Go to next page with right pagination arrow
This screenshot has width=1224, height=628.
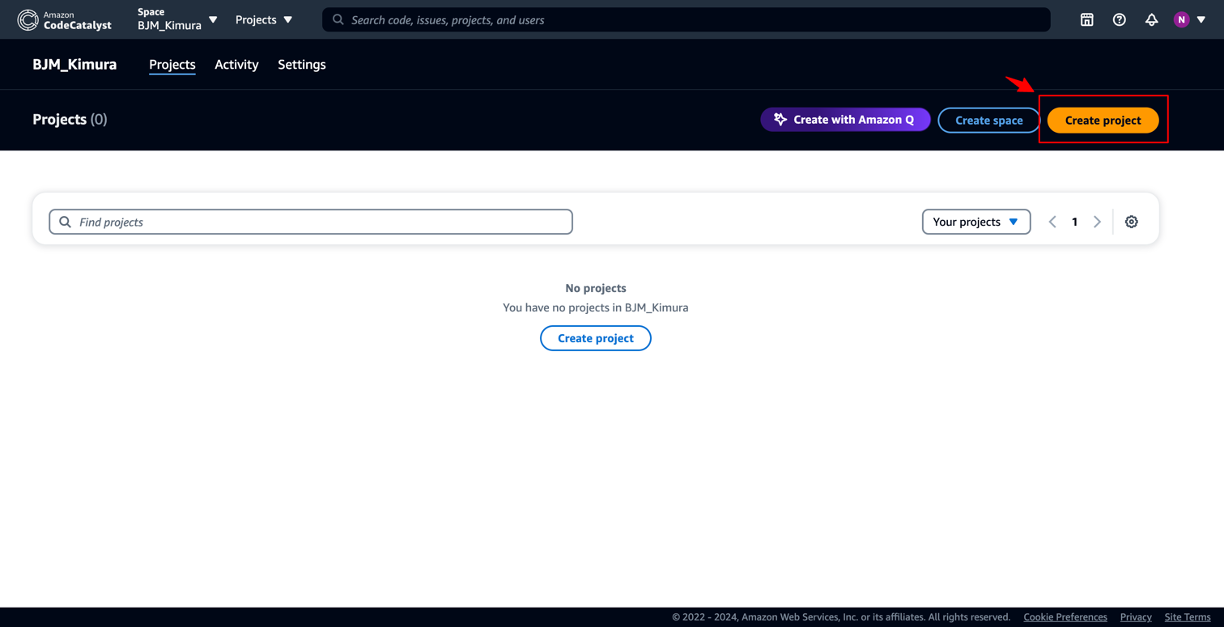(1097, 221)
